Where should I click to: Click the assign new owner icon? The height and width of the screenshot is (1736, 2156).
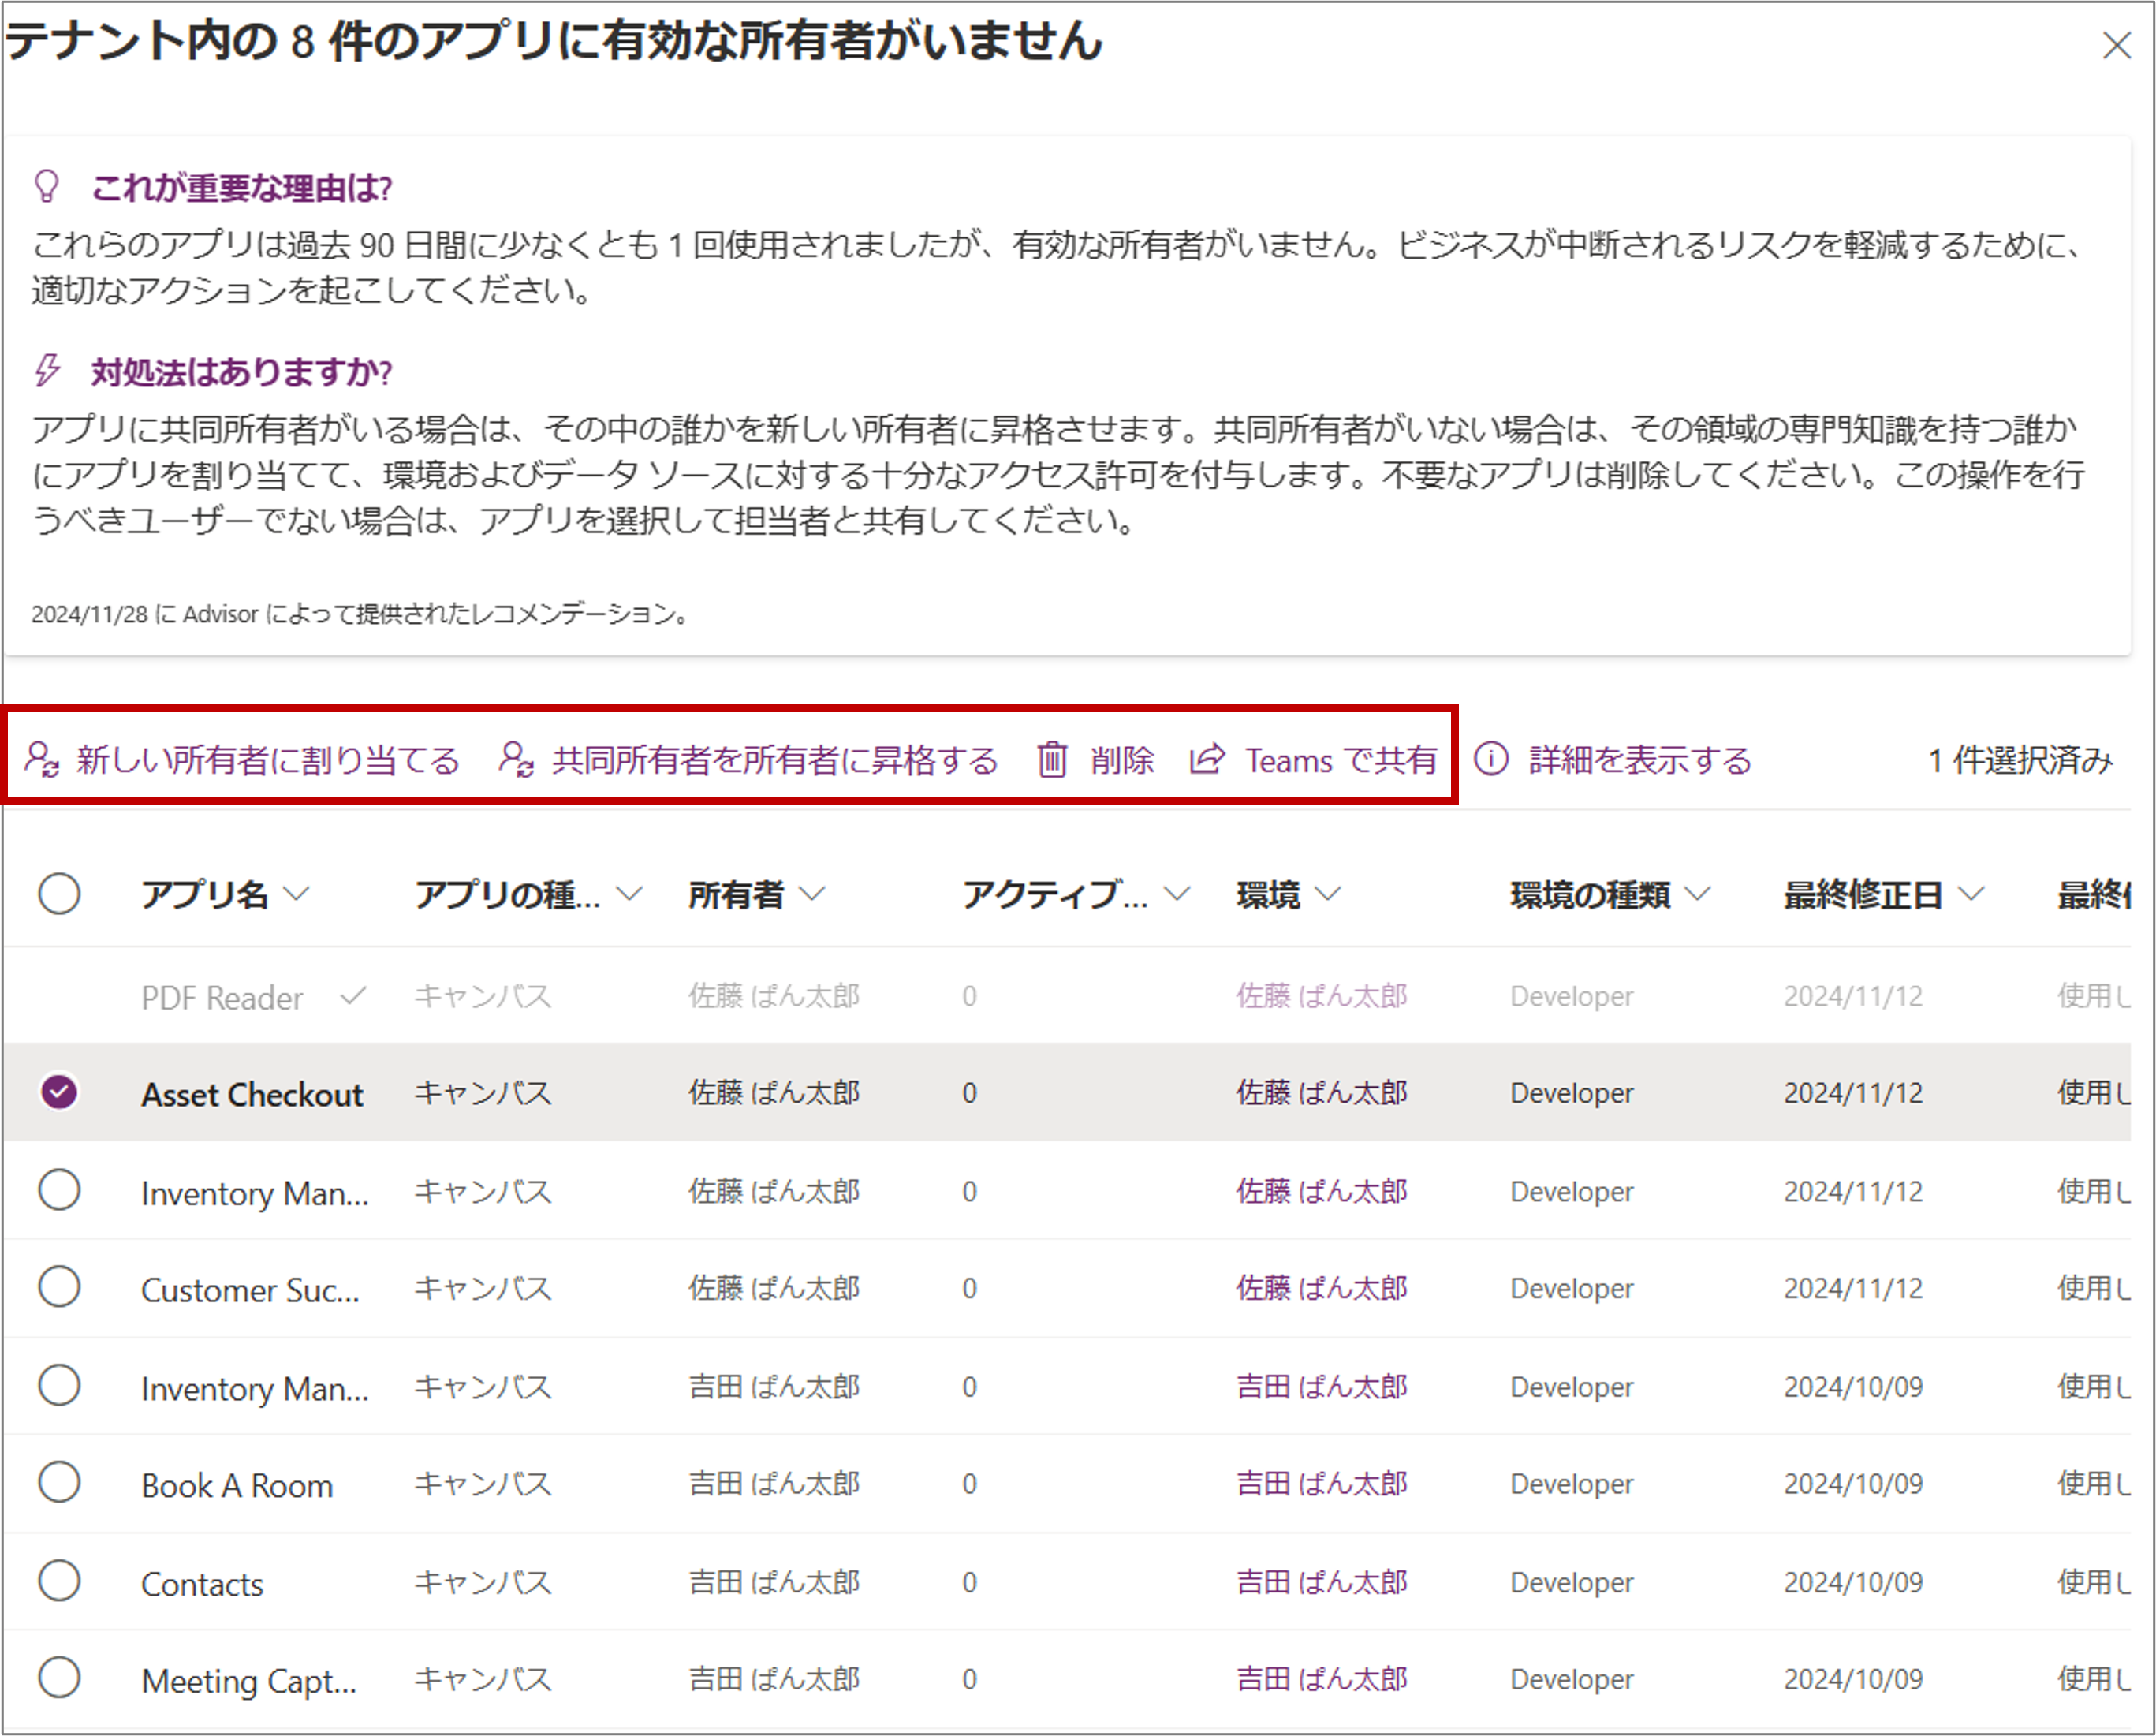pyautogui.click(x=43, y=760)
